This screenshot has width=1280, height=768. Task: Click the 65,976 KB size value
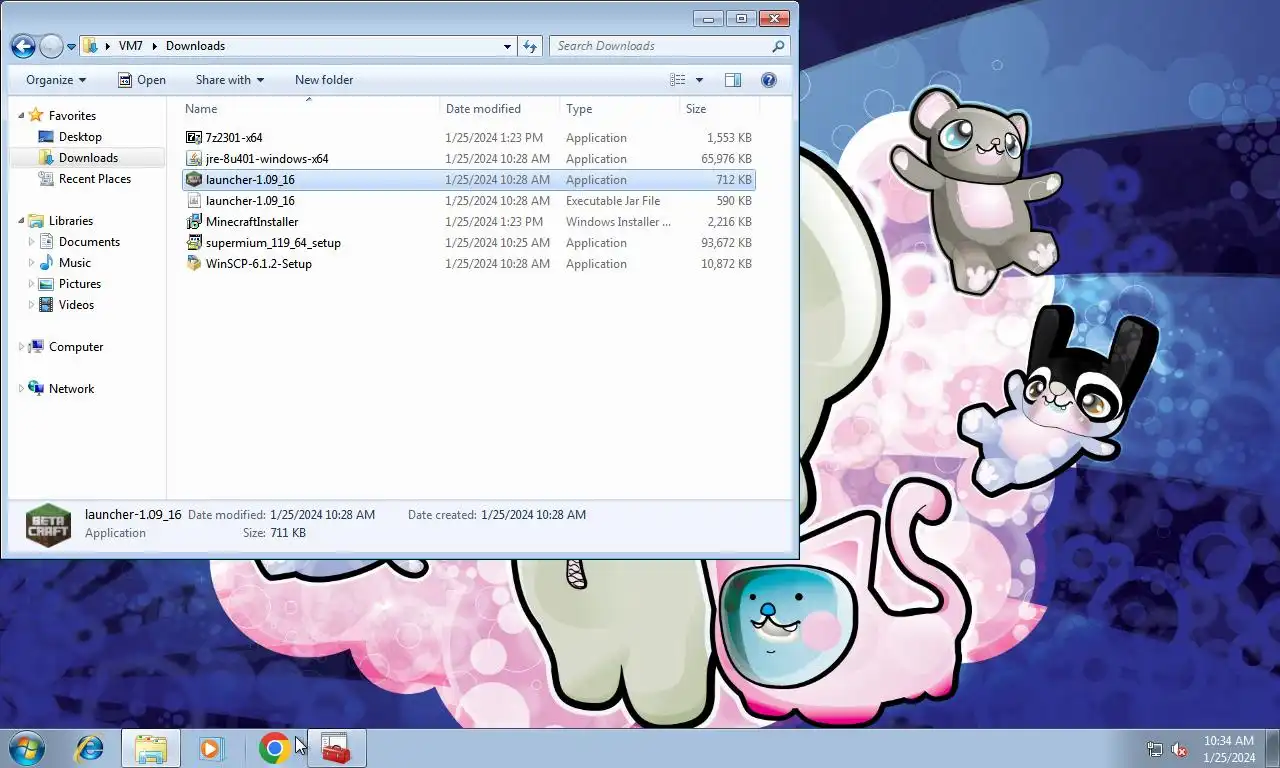(x=727, y=159)
